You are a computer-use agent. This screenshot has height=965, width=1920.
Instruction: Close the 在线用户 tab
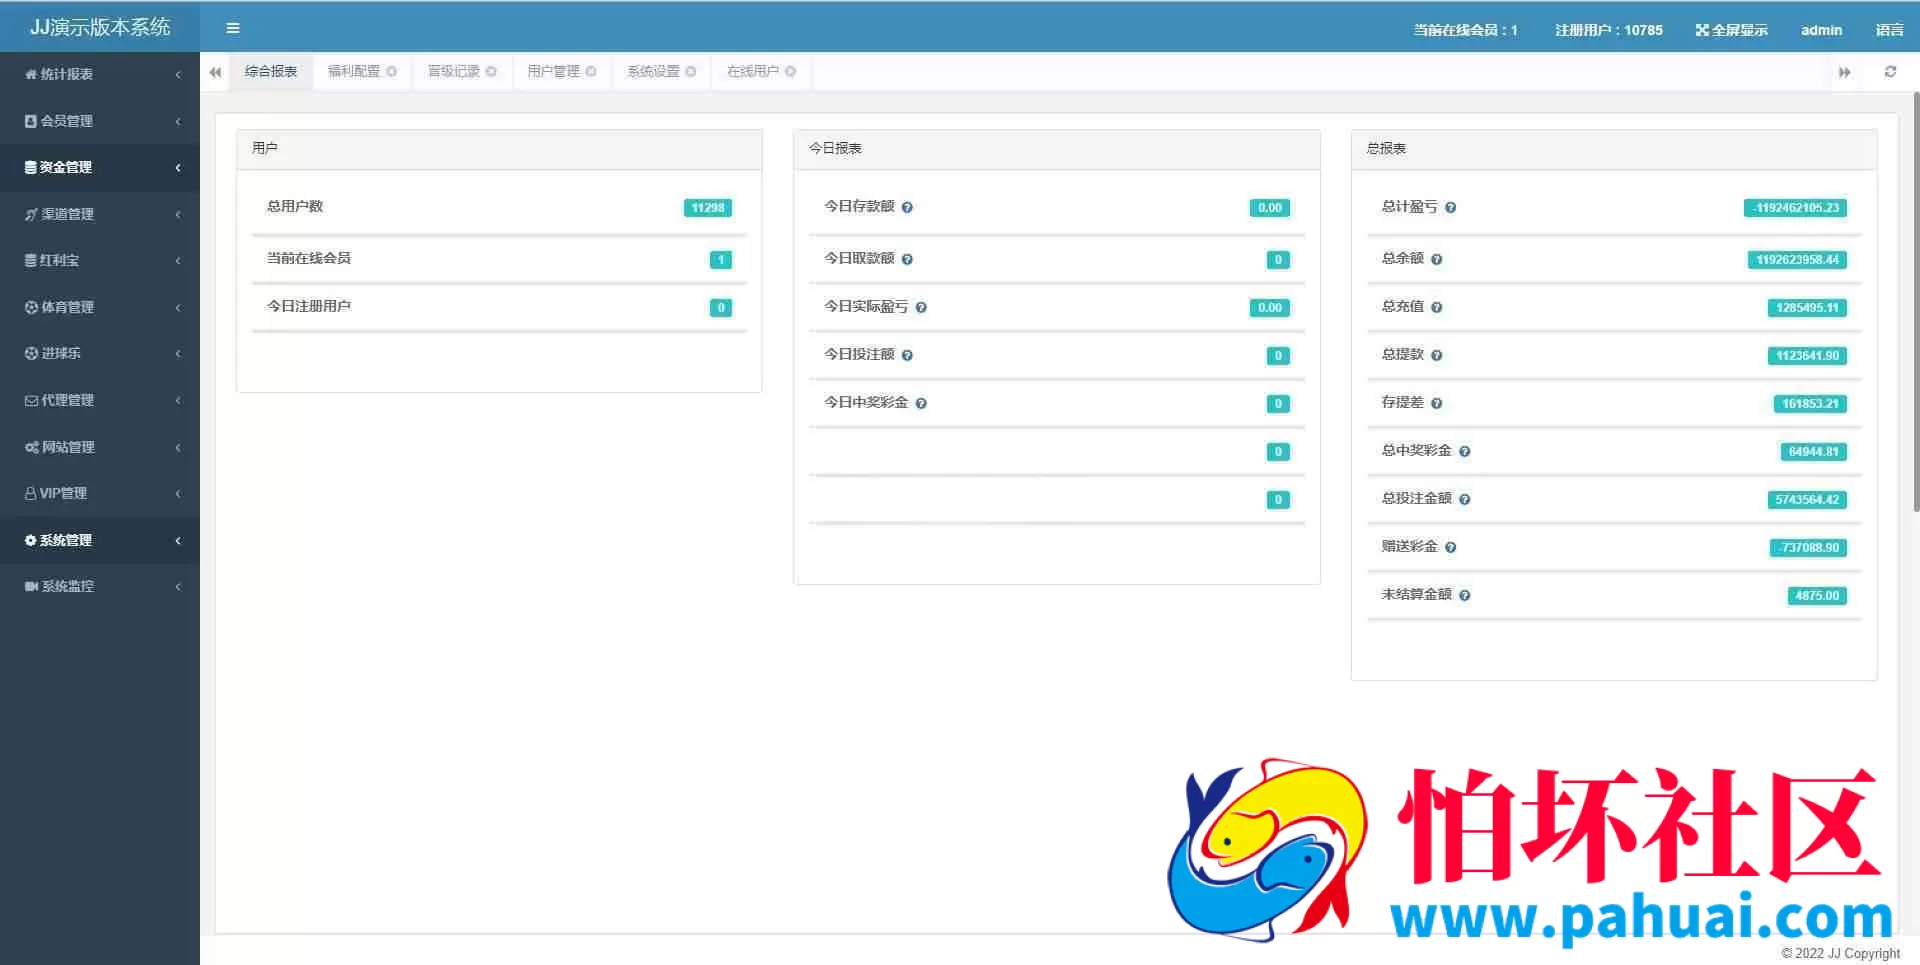[x=790, y=71]
